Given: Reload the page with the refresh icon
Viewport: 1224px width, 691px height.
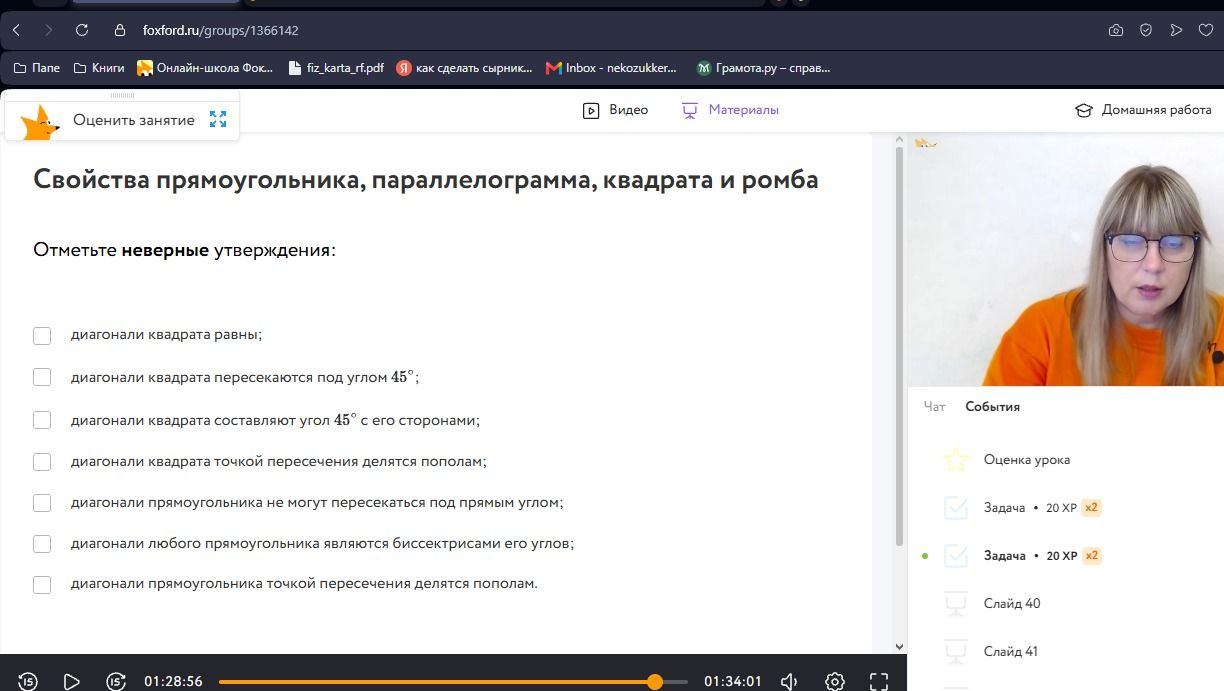Looking at the screenshot, I should [x=82, y=31].
